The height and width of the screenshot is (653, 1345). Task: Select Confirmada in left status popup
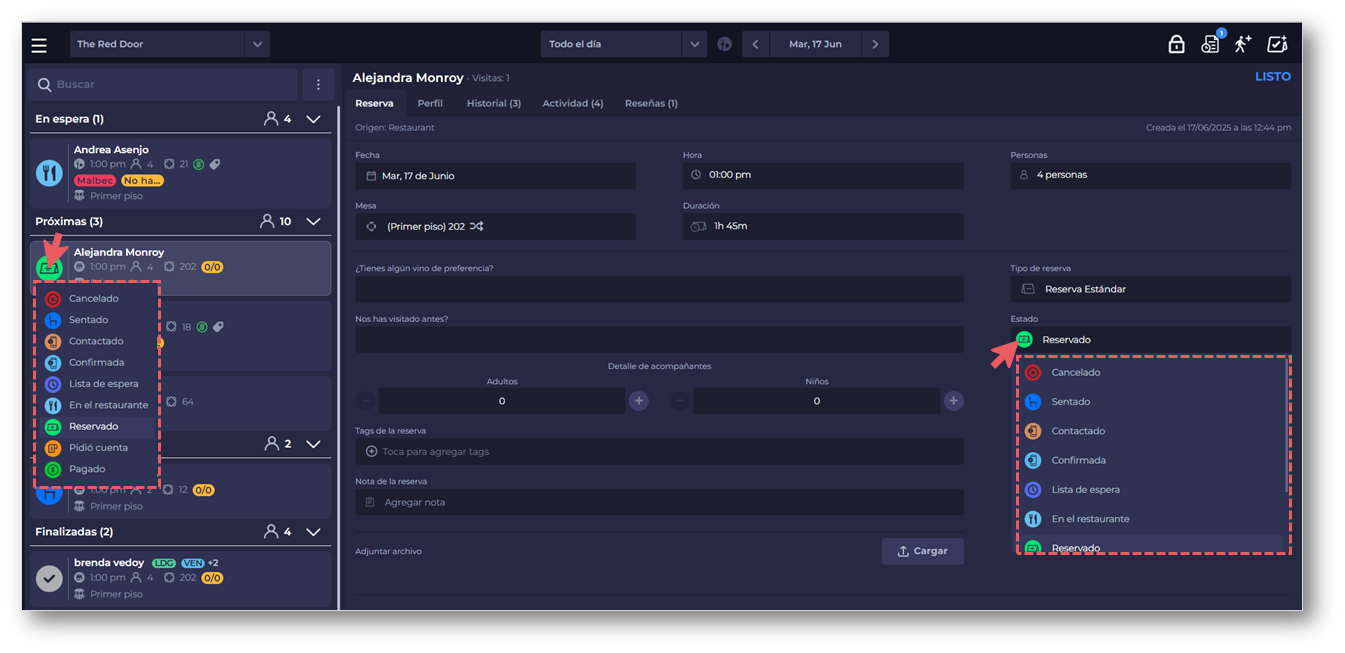click(x=97, y=362)
